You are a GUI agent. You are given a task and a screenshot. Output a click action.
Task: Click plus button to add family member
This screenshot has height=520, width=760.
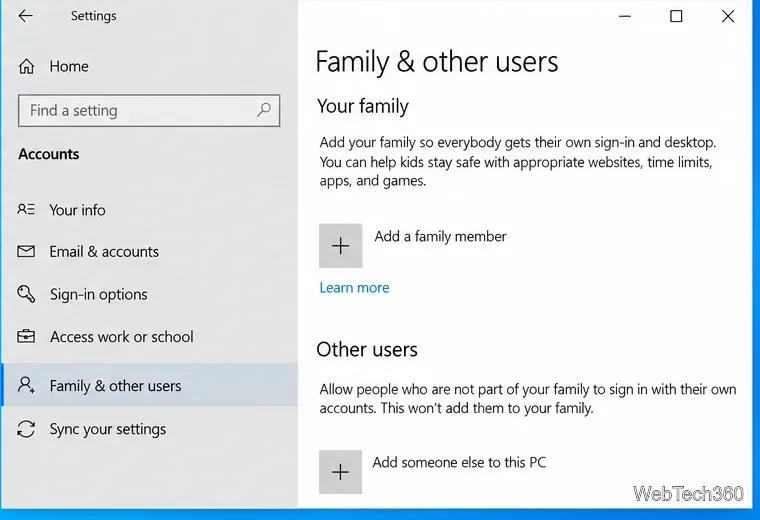pos(340,246)
